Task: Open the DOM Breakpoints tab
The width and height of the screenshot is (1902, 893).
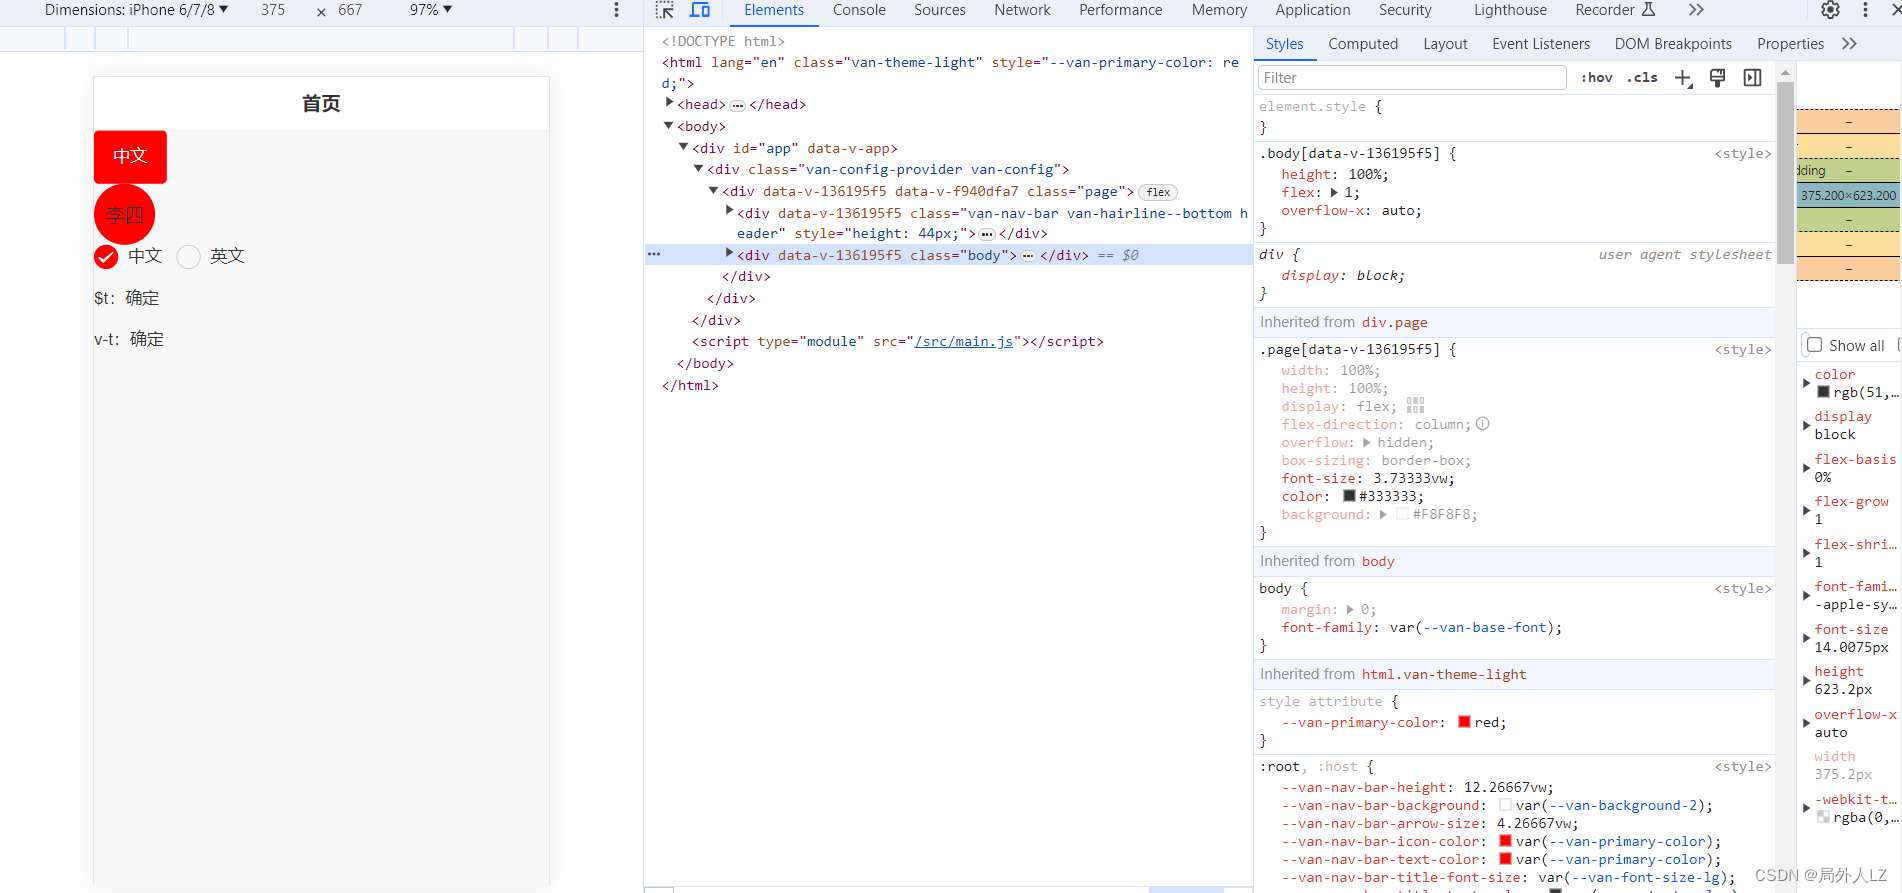Action: click(x=1673, y=44)
